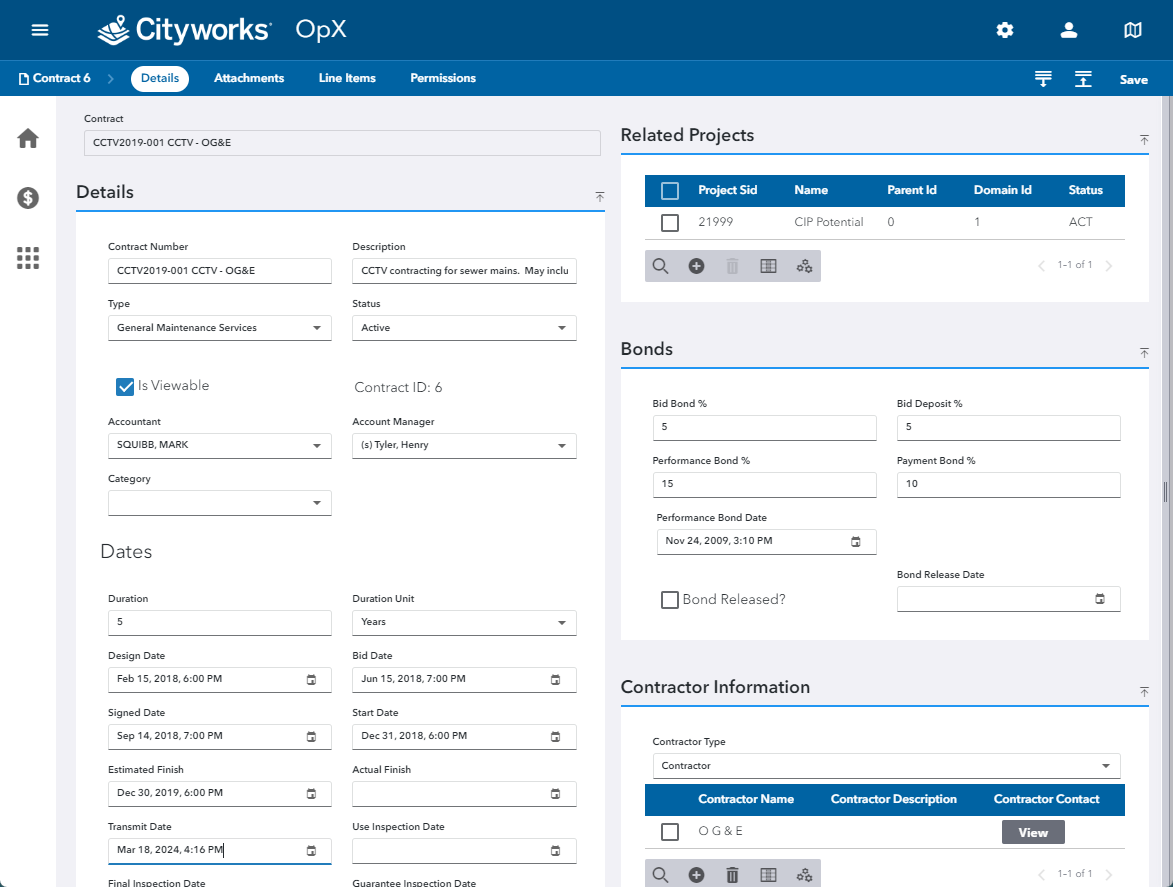
Task: Check the O G & E contractor checkbox
Action: pos(670,832)
